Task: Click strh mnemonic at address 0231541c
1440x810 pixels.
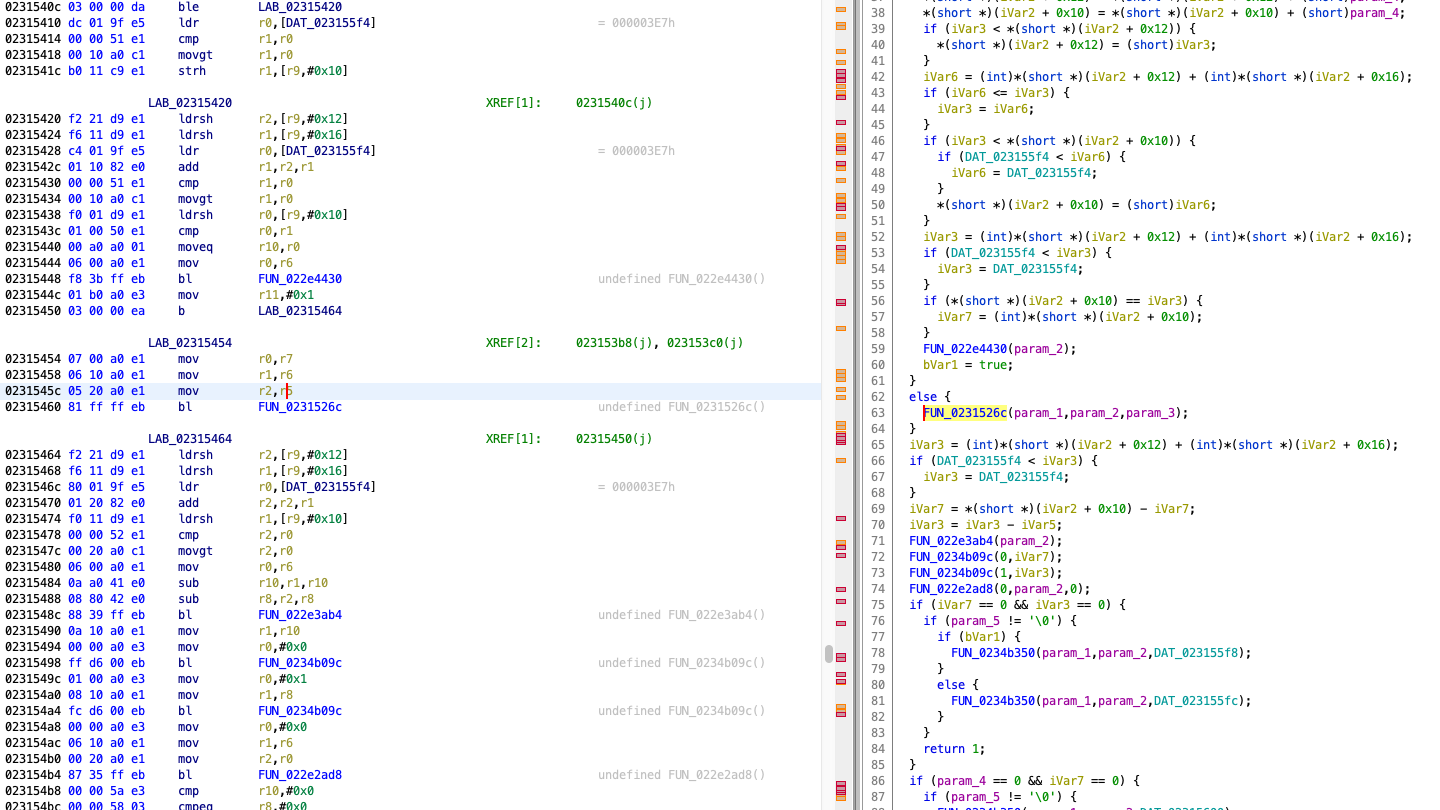Action: [x=192, y=71]
